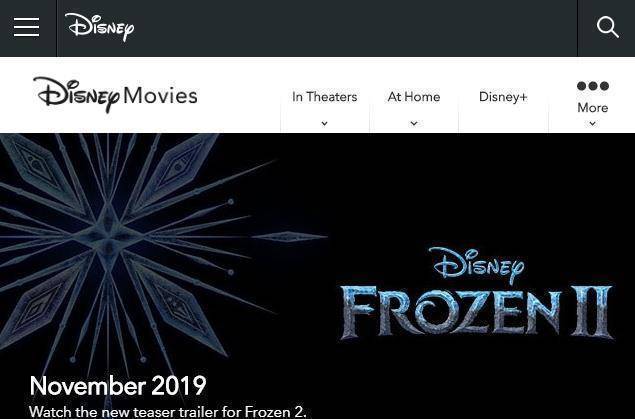Screen dimensions: 635x419
Task: Click the blue Disney wordmark above Frozen II
Action: pos(477,265)
